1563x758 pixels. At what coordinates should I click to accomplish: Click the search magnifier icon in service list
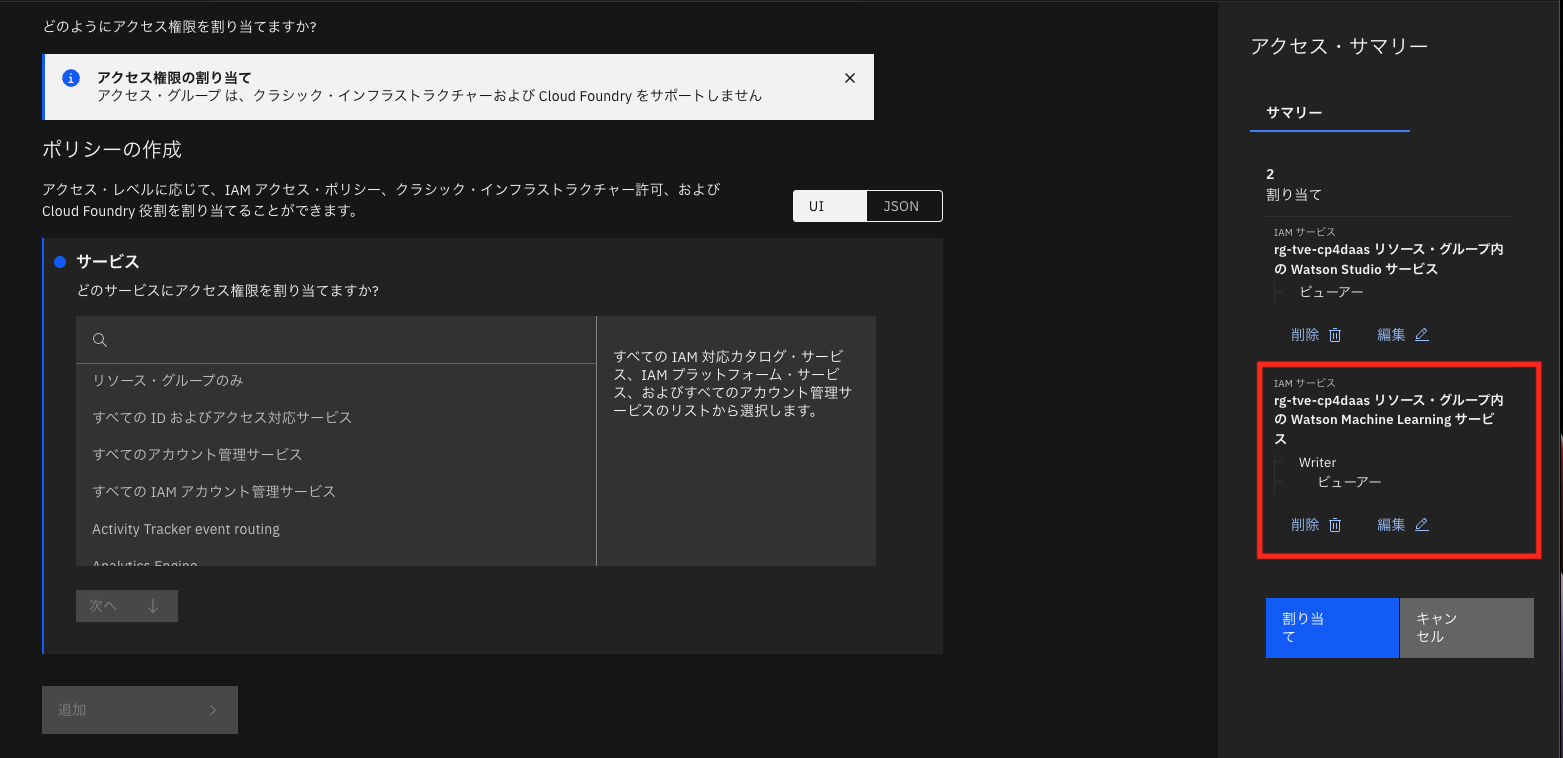100,340
